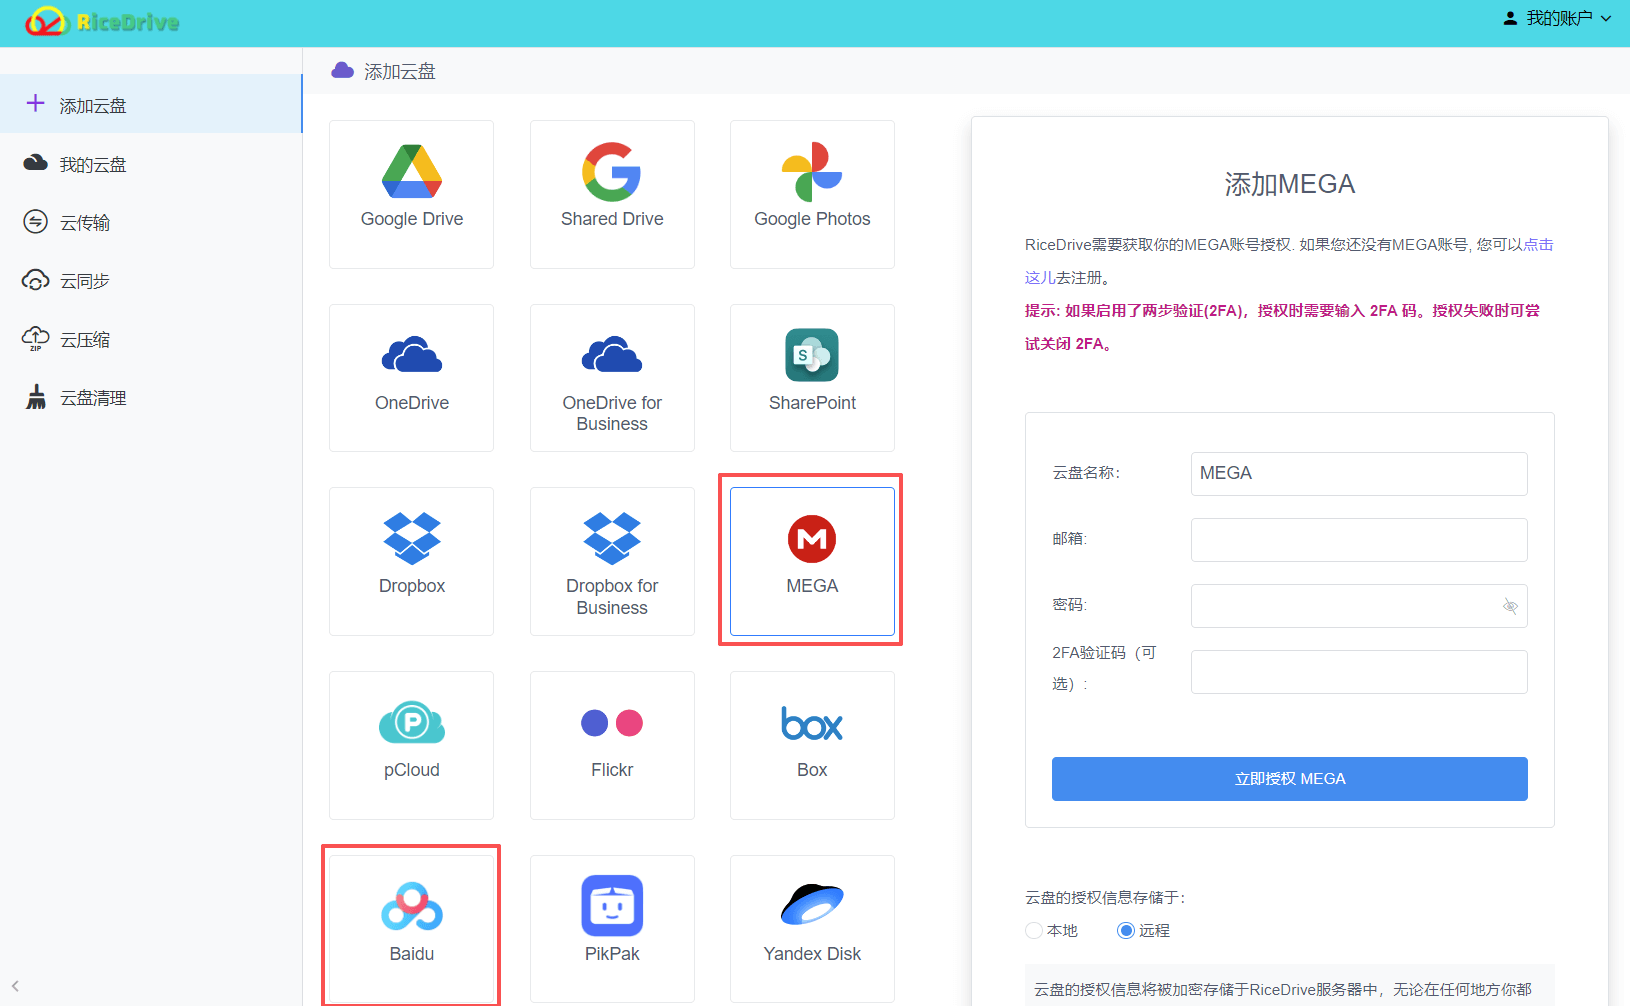Select the Dropbox for Business service
Viewport: 1630px width, 1006px height.
[x=611, y=560]
